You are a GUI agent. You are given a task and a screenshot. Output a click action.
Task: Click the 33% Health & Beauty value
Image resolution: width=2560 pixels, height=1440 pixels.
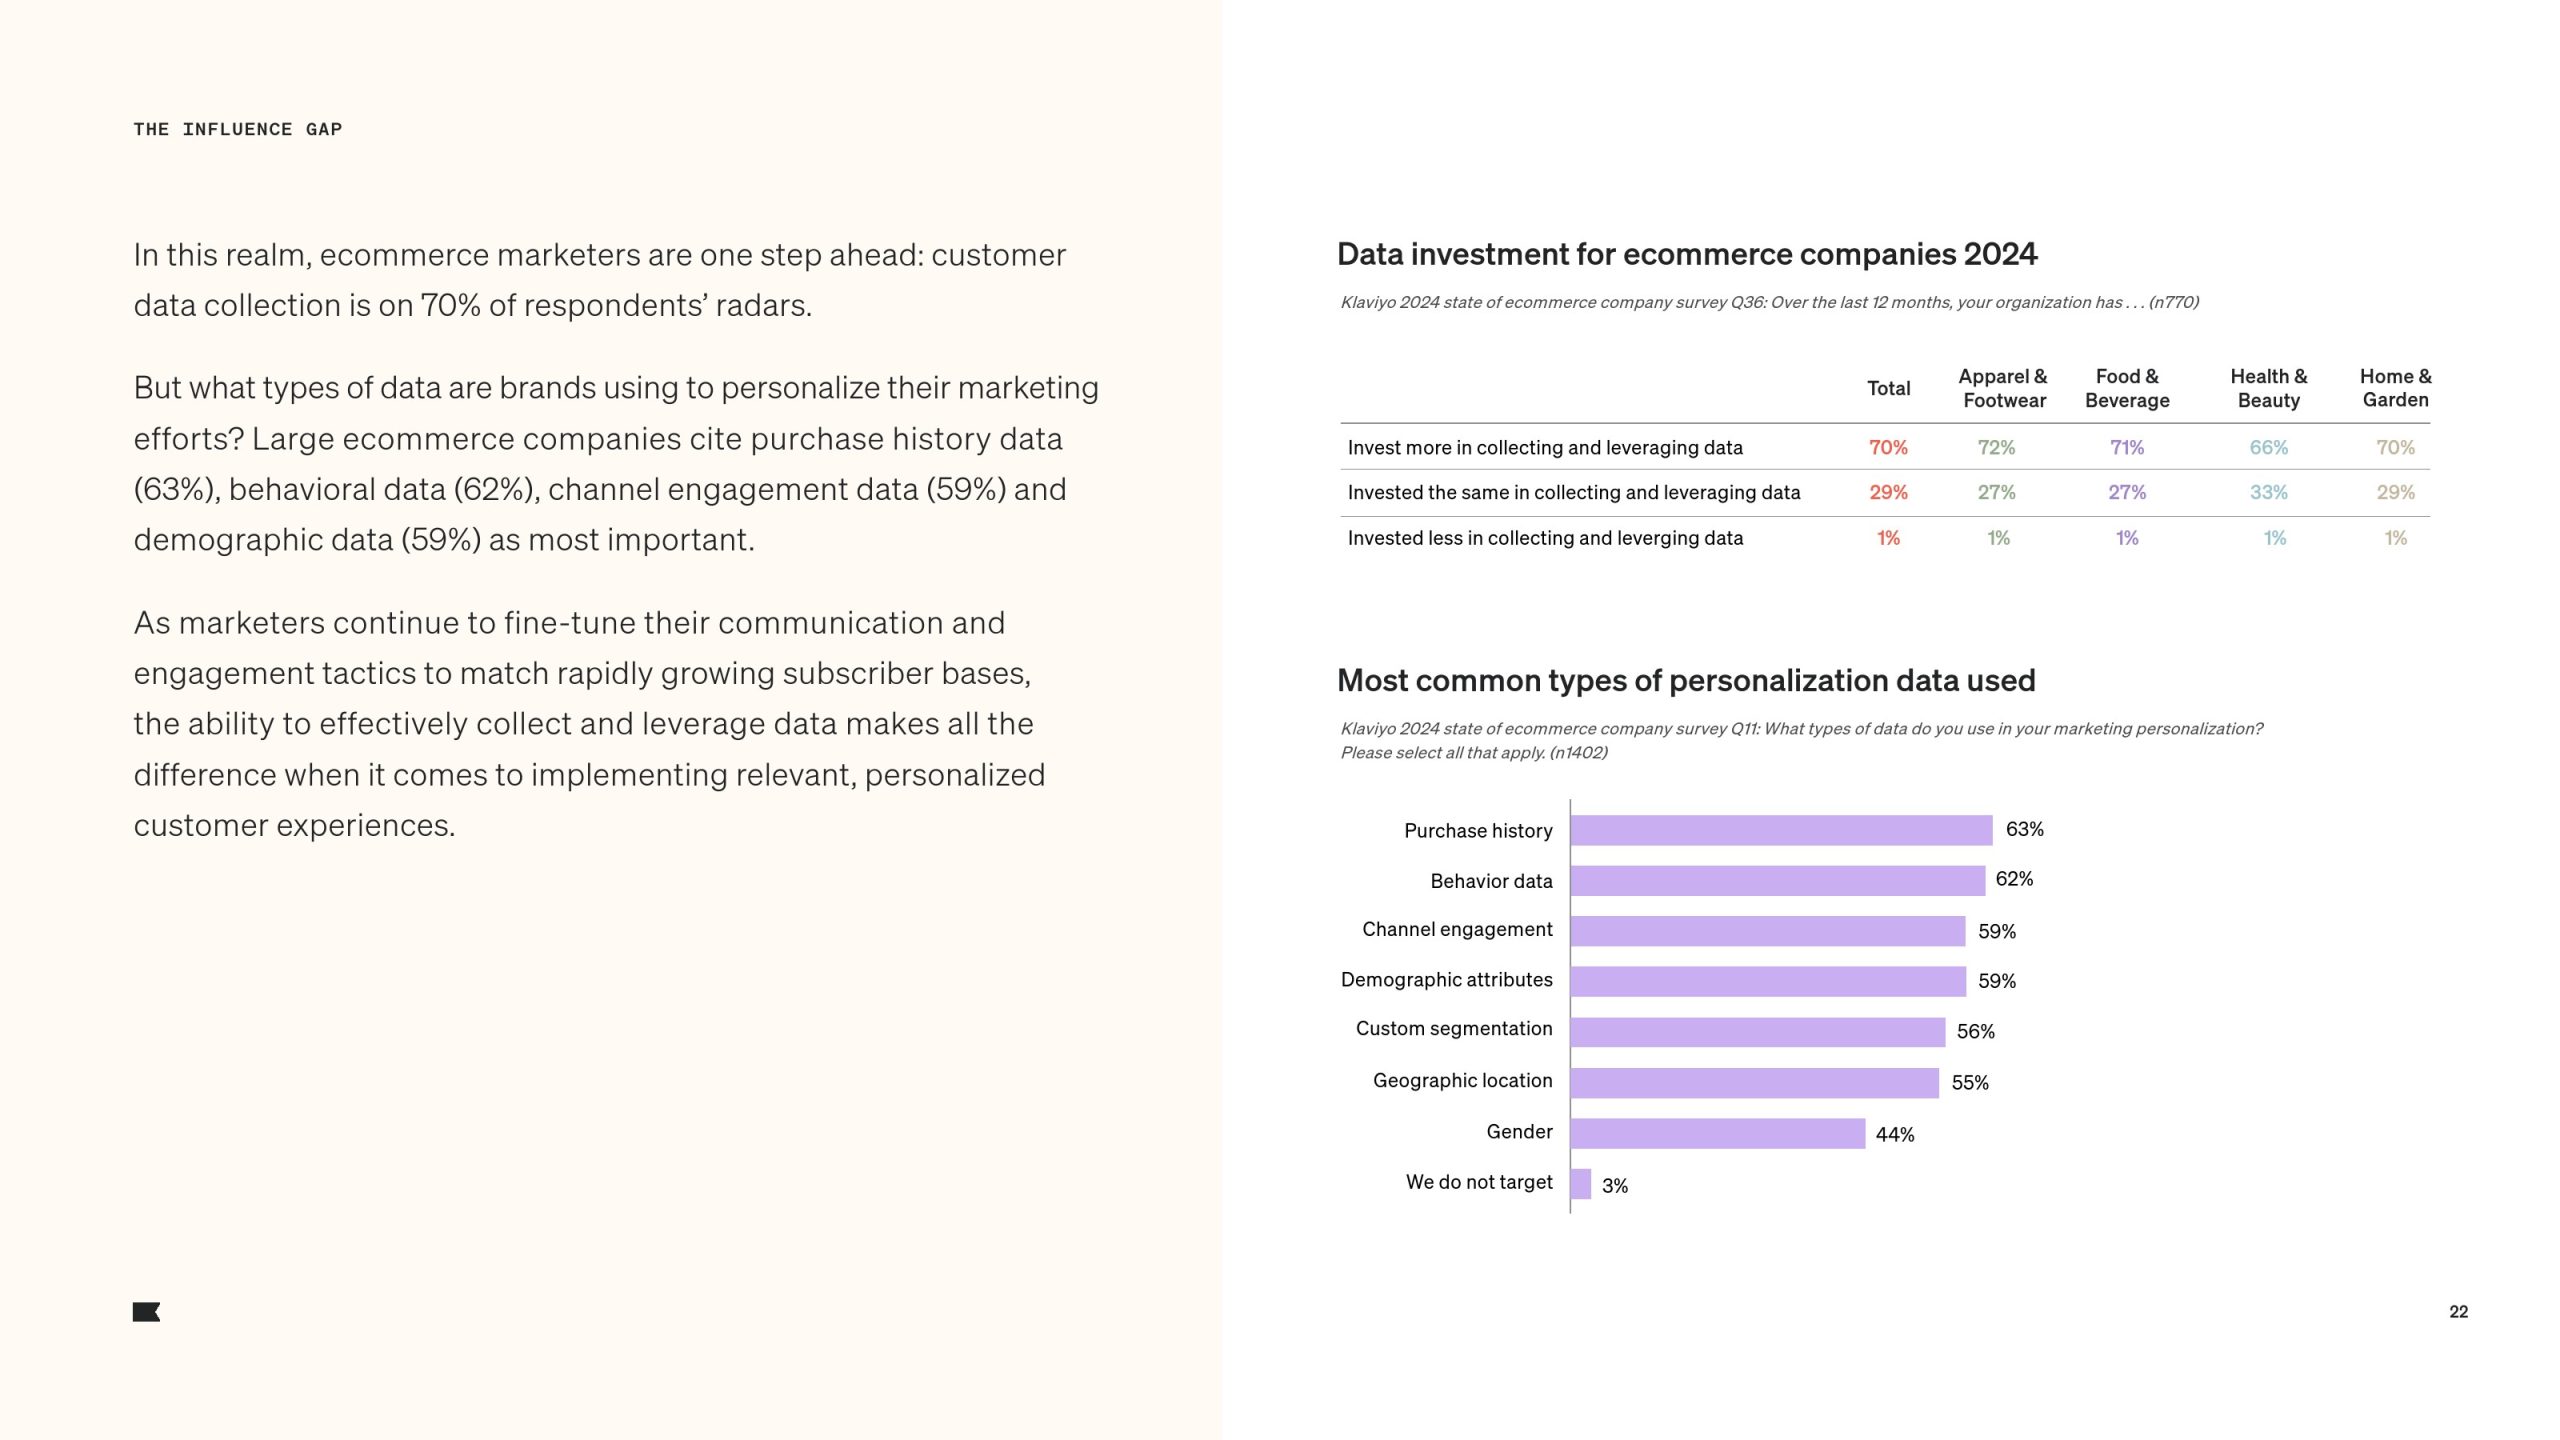tap(2268, 493)
